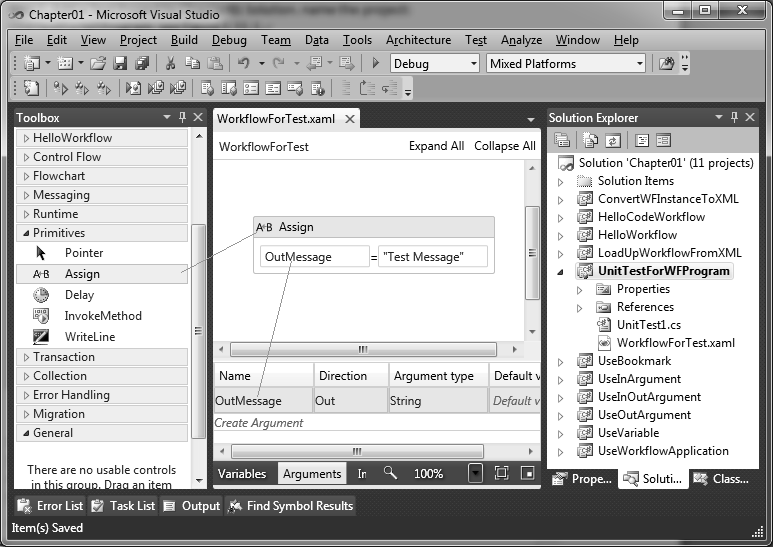Select the WriteLine activity in Toolbox
Image resolution: width=773 pixels, height=547 pixels.
(x=102, y=337)
